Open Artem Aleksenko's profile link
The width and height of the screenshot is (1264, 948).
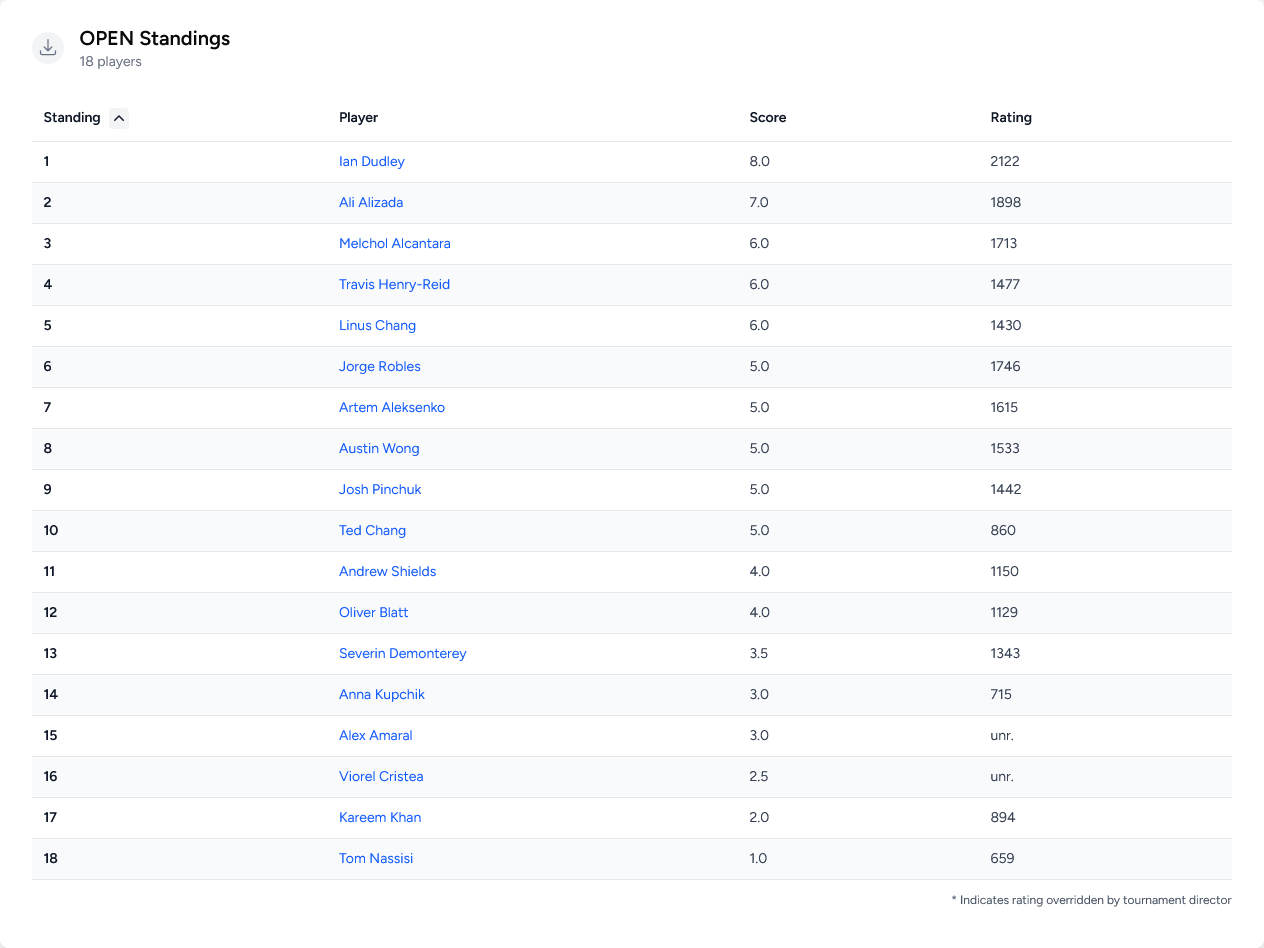pyautogui.click(x=391, y=408)
